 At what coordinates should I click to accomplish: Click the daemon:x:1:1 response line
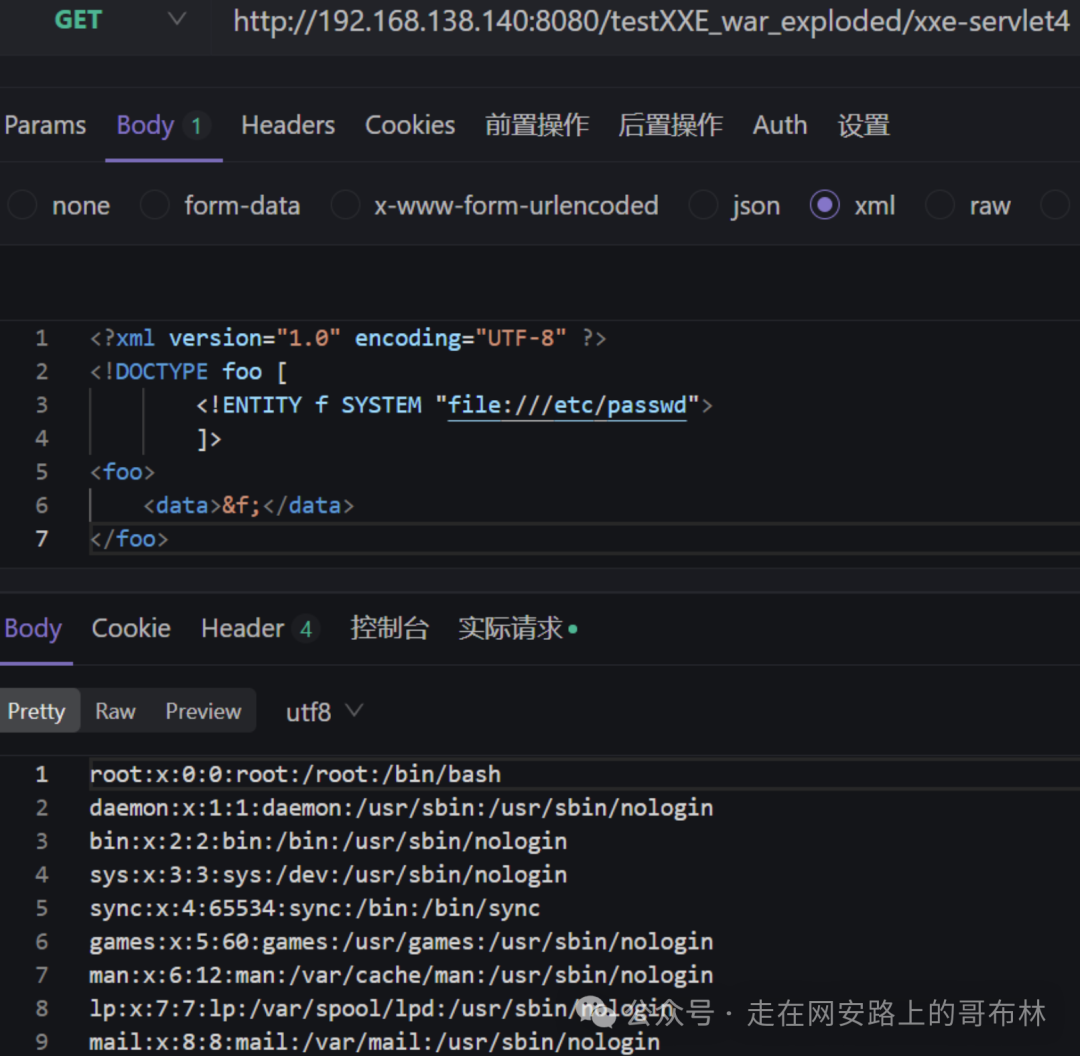401,807
